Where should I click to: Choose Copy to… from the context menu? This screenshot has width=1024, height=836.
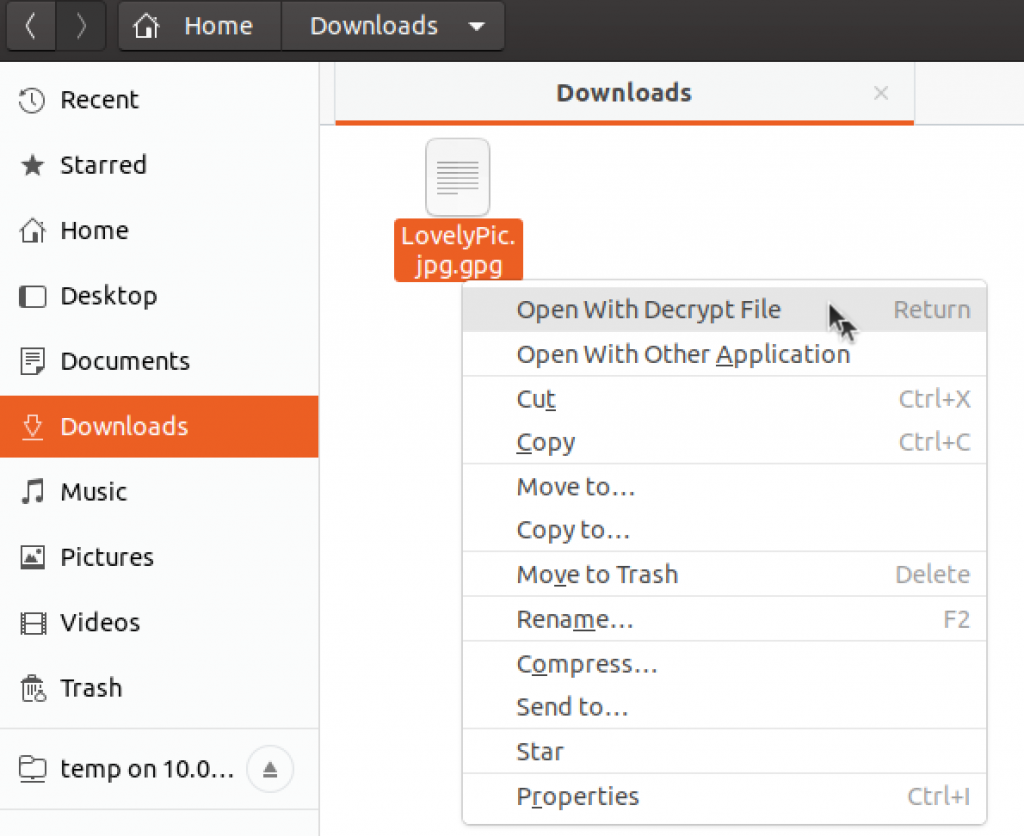(724, 530)
